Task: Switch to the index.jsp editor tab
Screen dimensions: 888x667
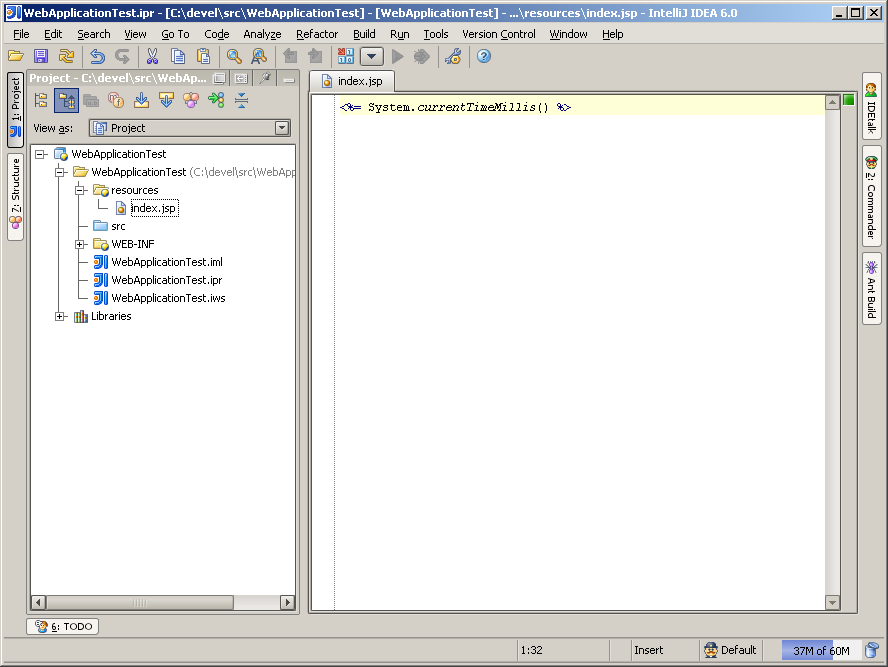Action: [352, 82]
